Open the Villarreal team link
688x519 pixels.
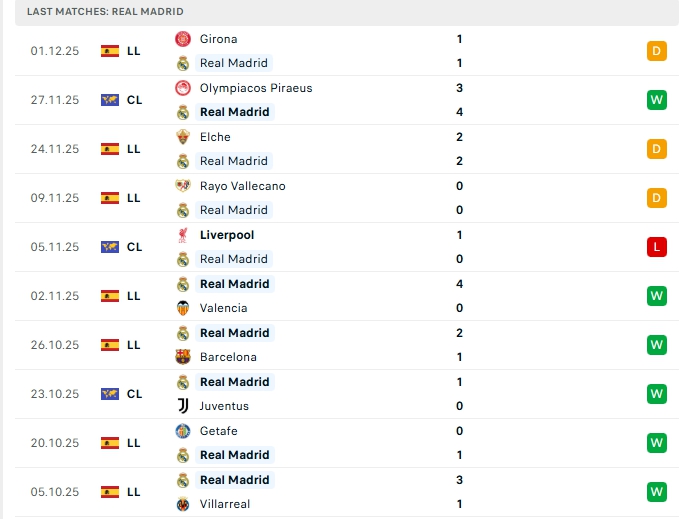tap(225, 504)
